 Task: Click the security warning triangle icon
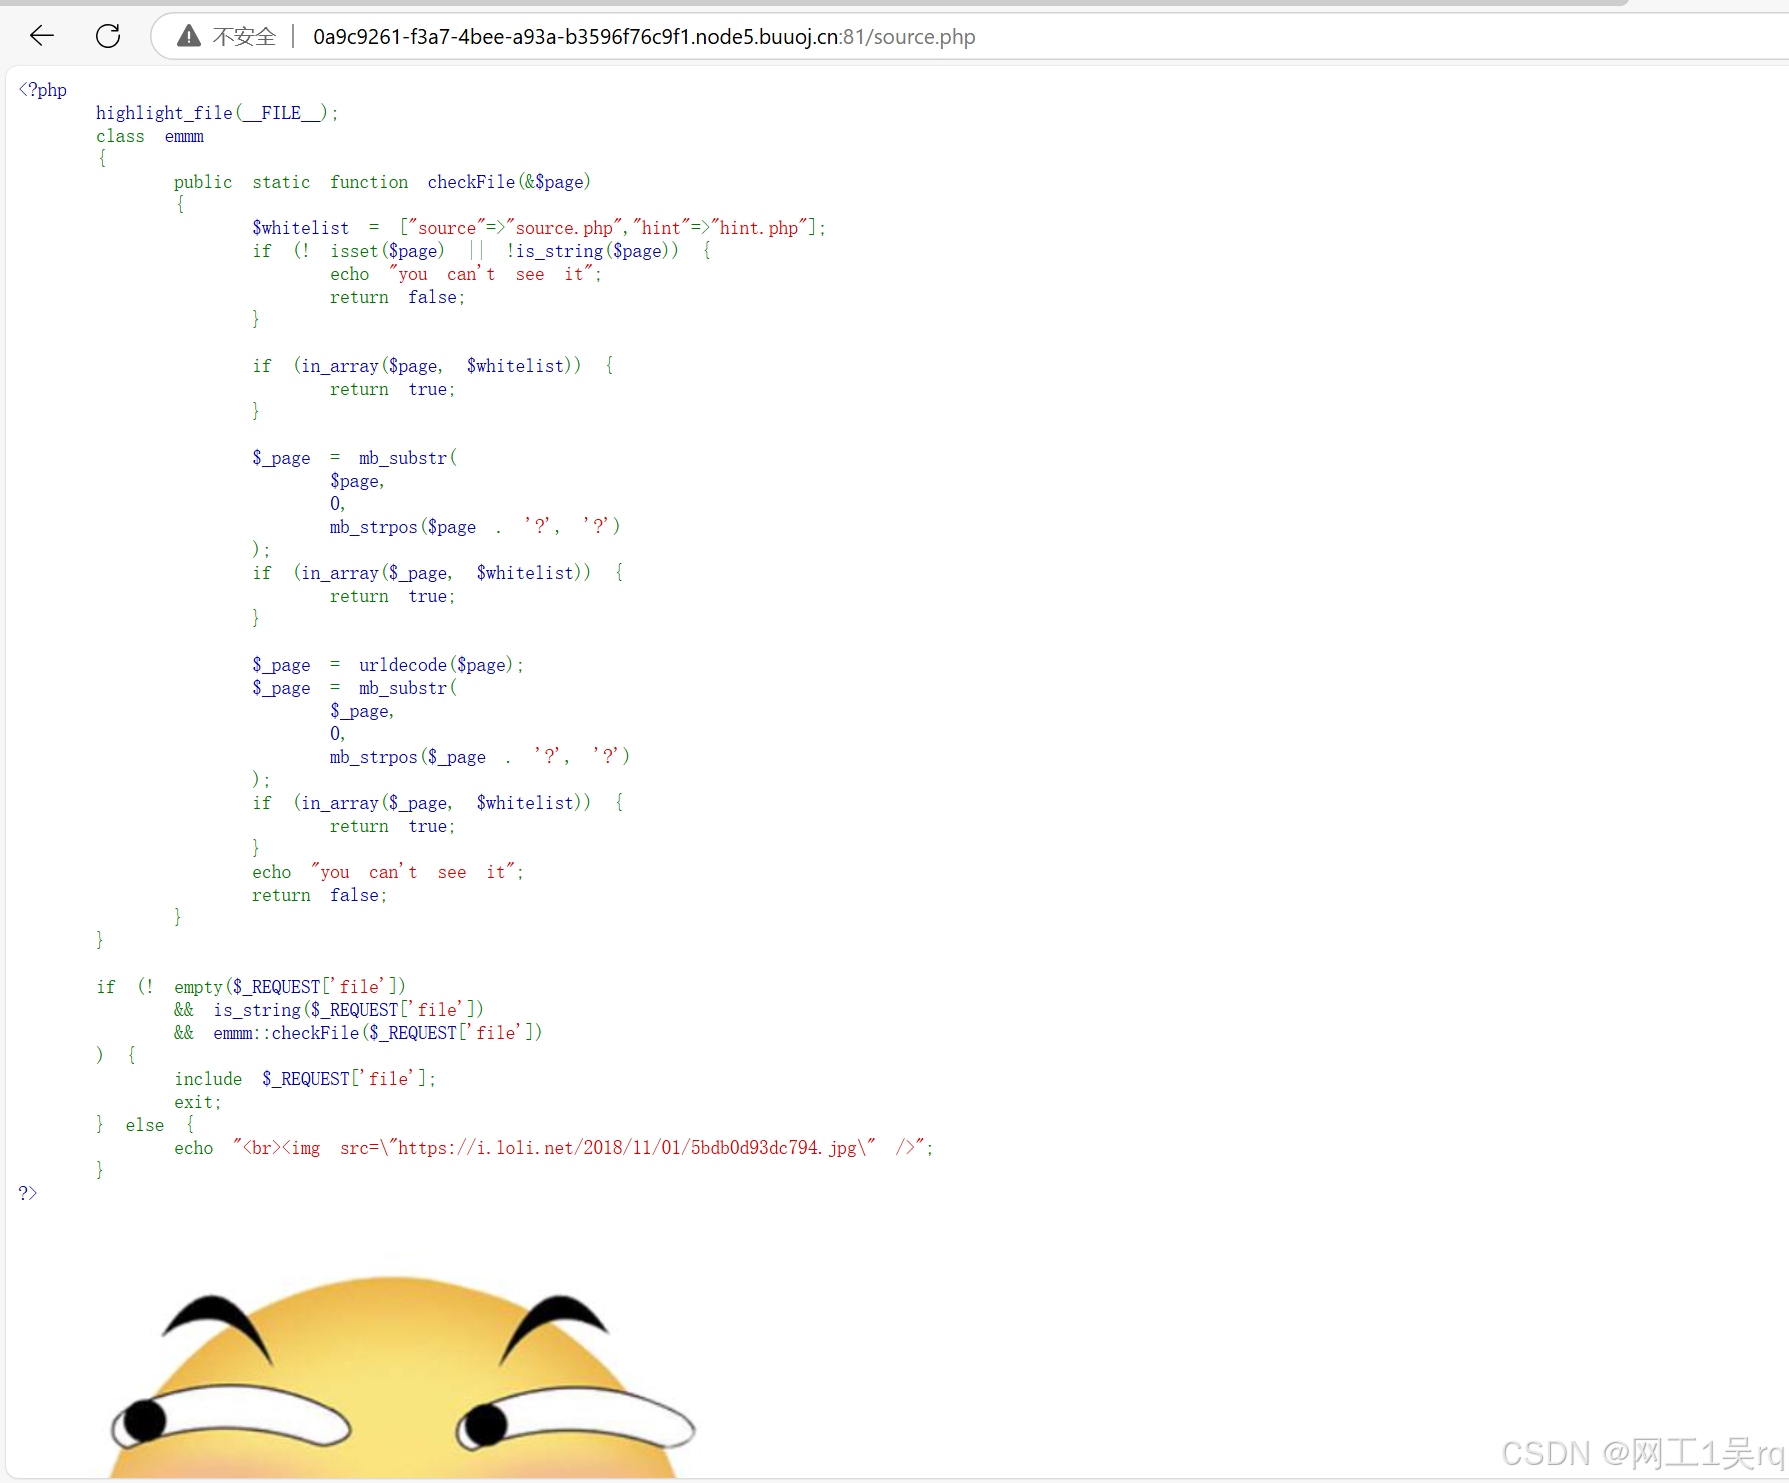(x=188, y=36)
